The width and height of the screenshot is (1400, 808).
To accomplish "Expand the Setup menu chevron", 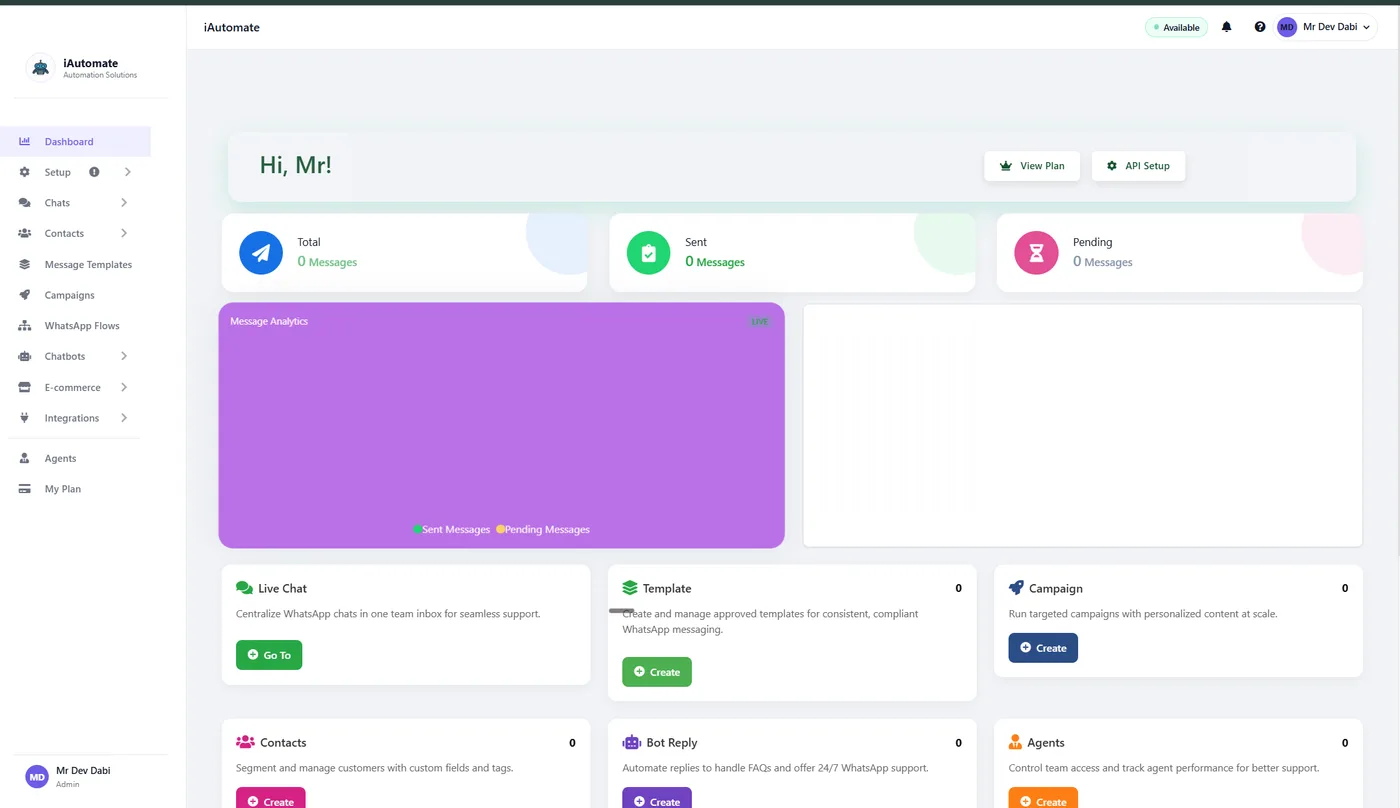I will [127, 172].
